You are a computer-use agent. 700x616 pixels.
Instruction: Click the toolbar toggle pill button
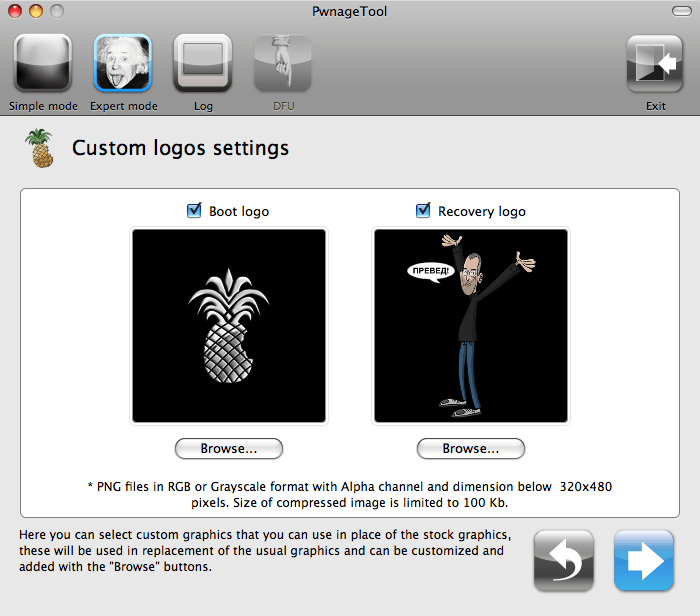click(x=682, y=11)
